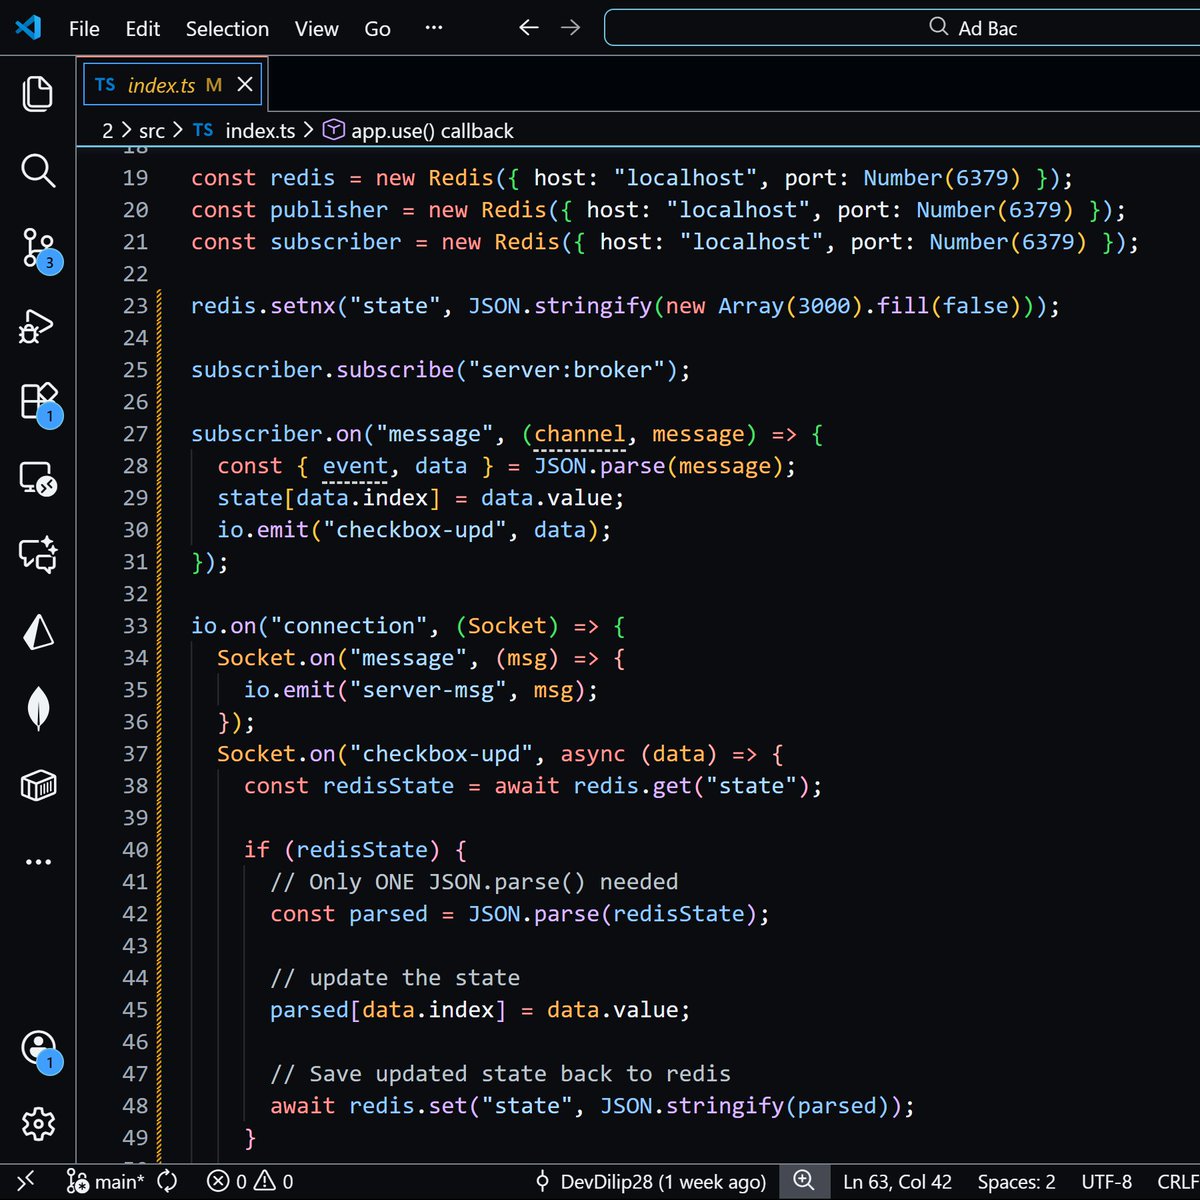Select app.use() callback breadcrumb symbol
Image resolution: width=1200 pixels, height=1200 pixels.
[x=418, y=131]
